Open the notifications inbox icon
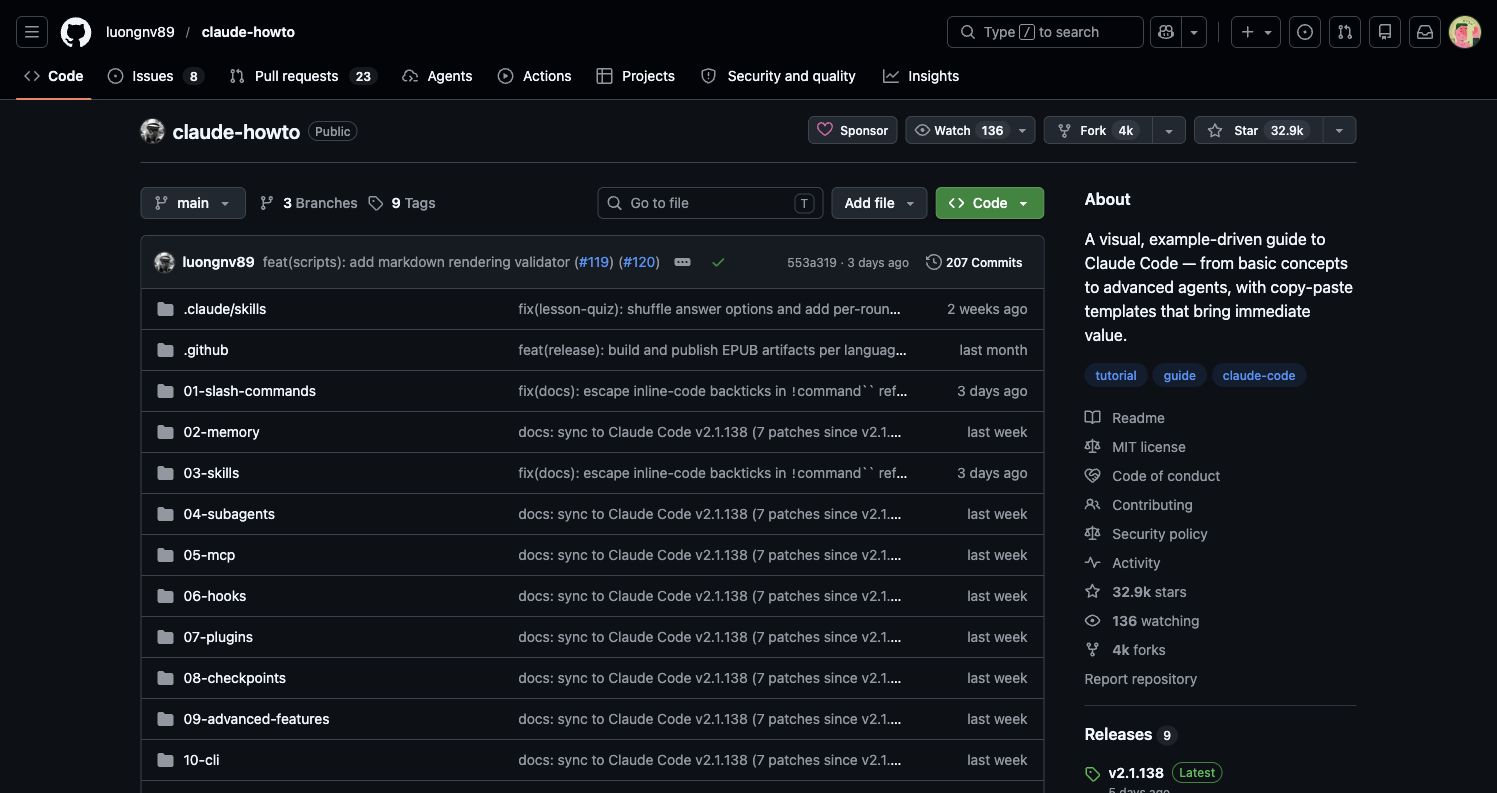The width and height of the screenshot is (1497, 793). pyautogui.click(x=1425, y=32)
